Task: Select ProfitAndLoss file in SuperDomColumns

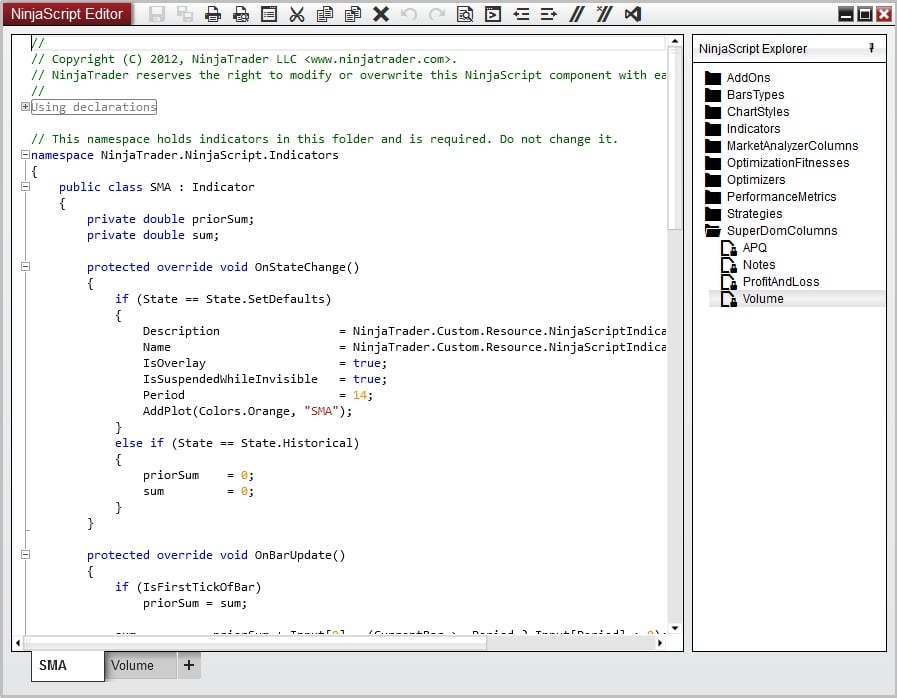Action: pyautogui.click(x=780, y=282)
